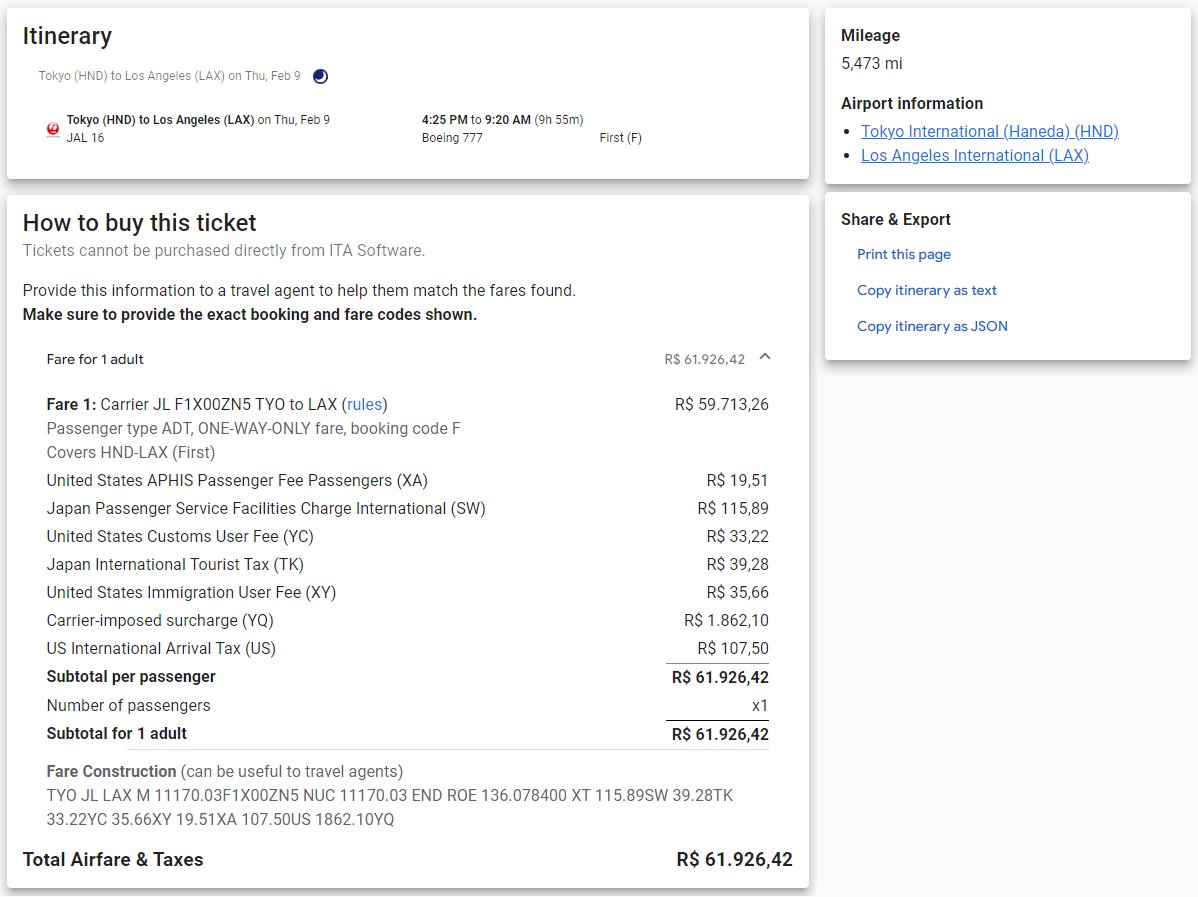1198x897 pixels.
Task: Click the Boeing 777 aircraft text
Action: click(x=452, y=138)
